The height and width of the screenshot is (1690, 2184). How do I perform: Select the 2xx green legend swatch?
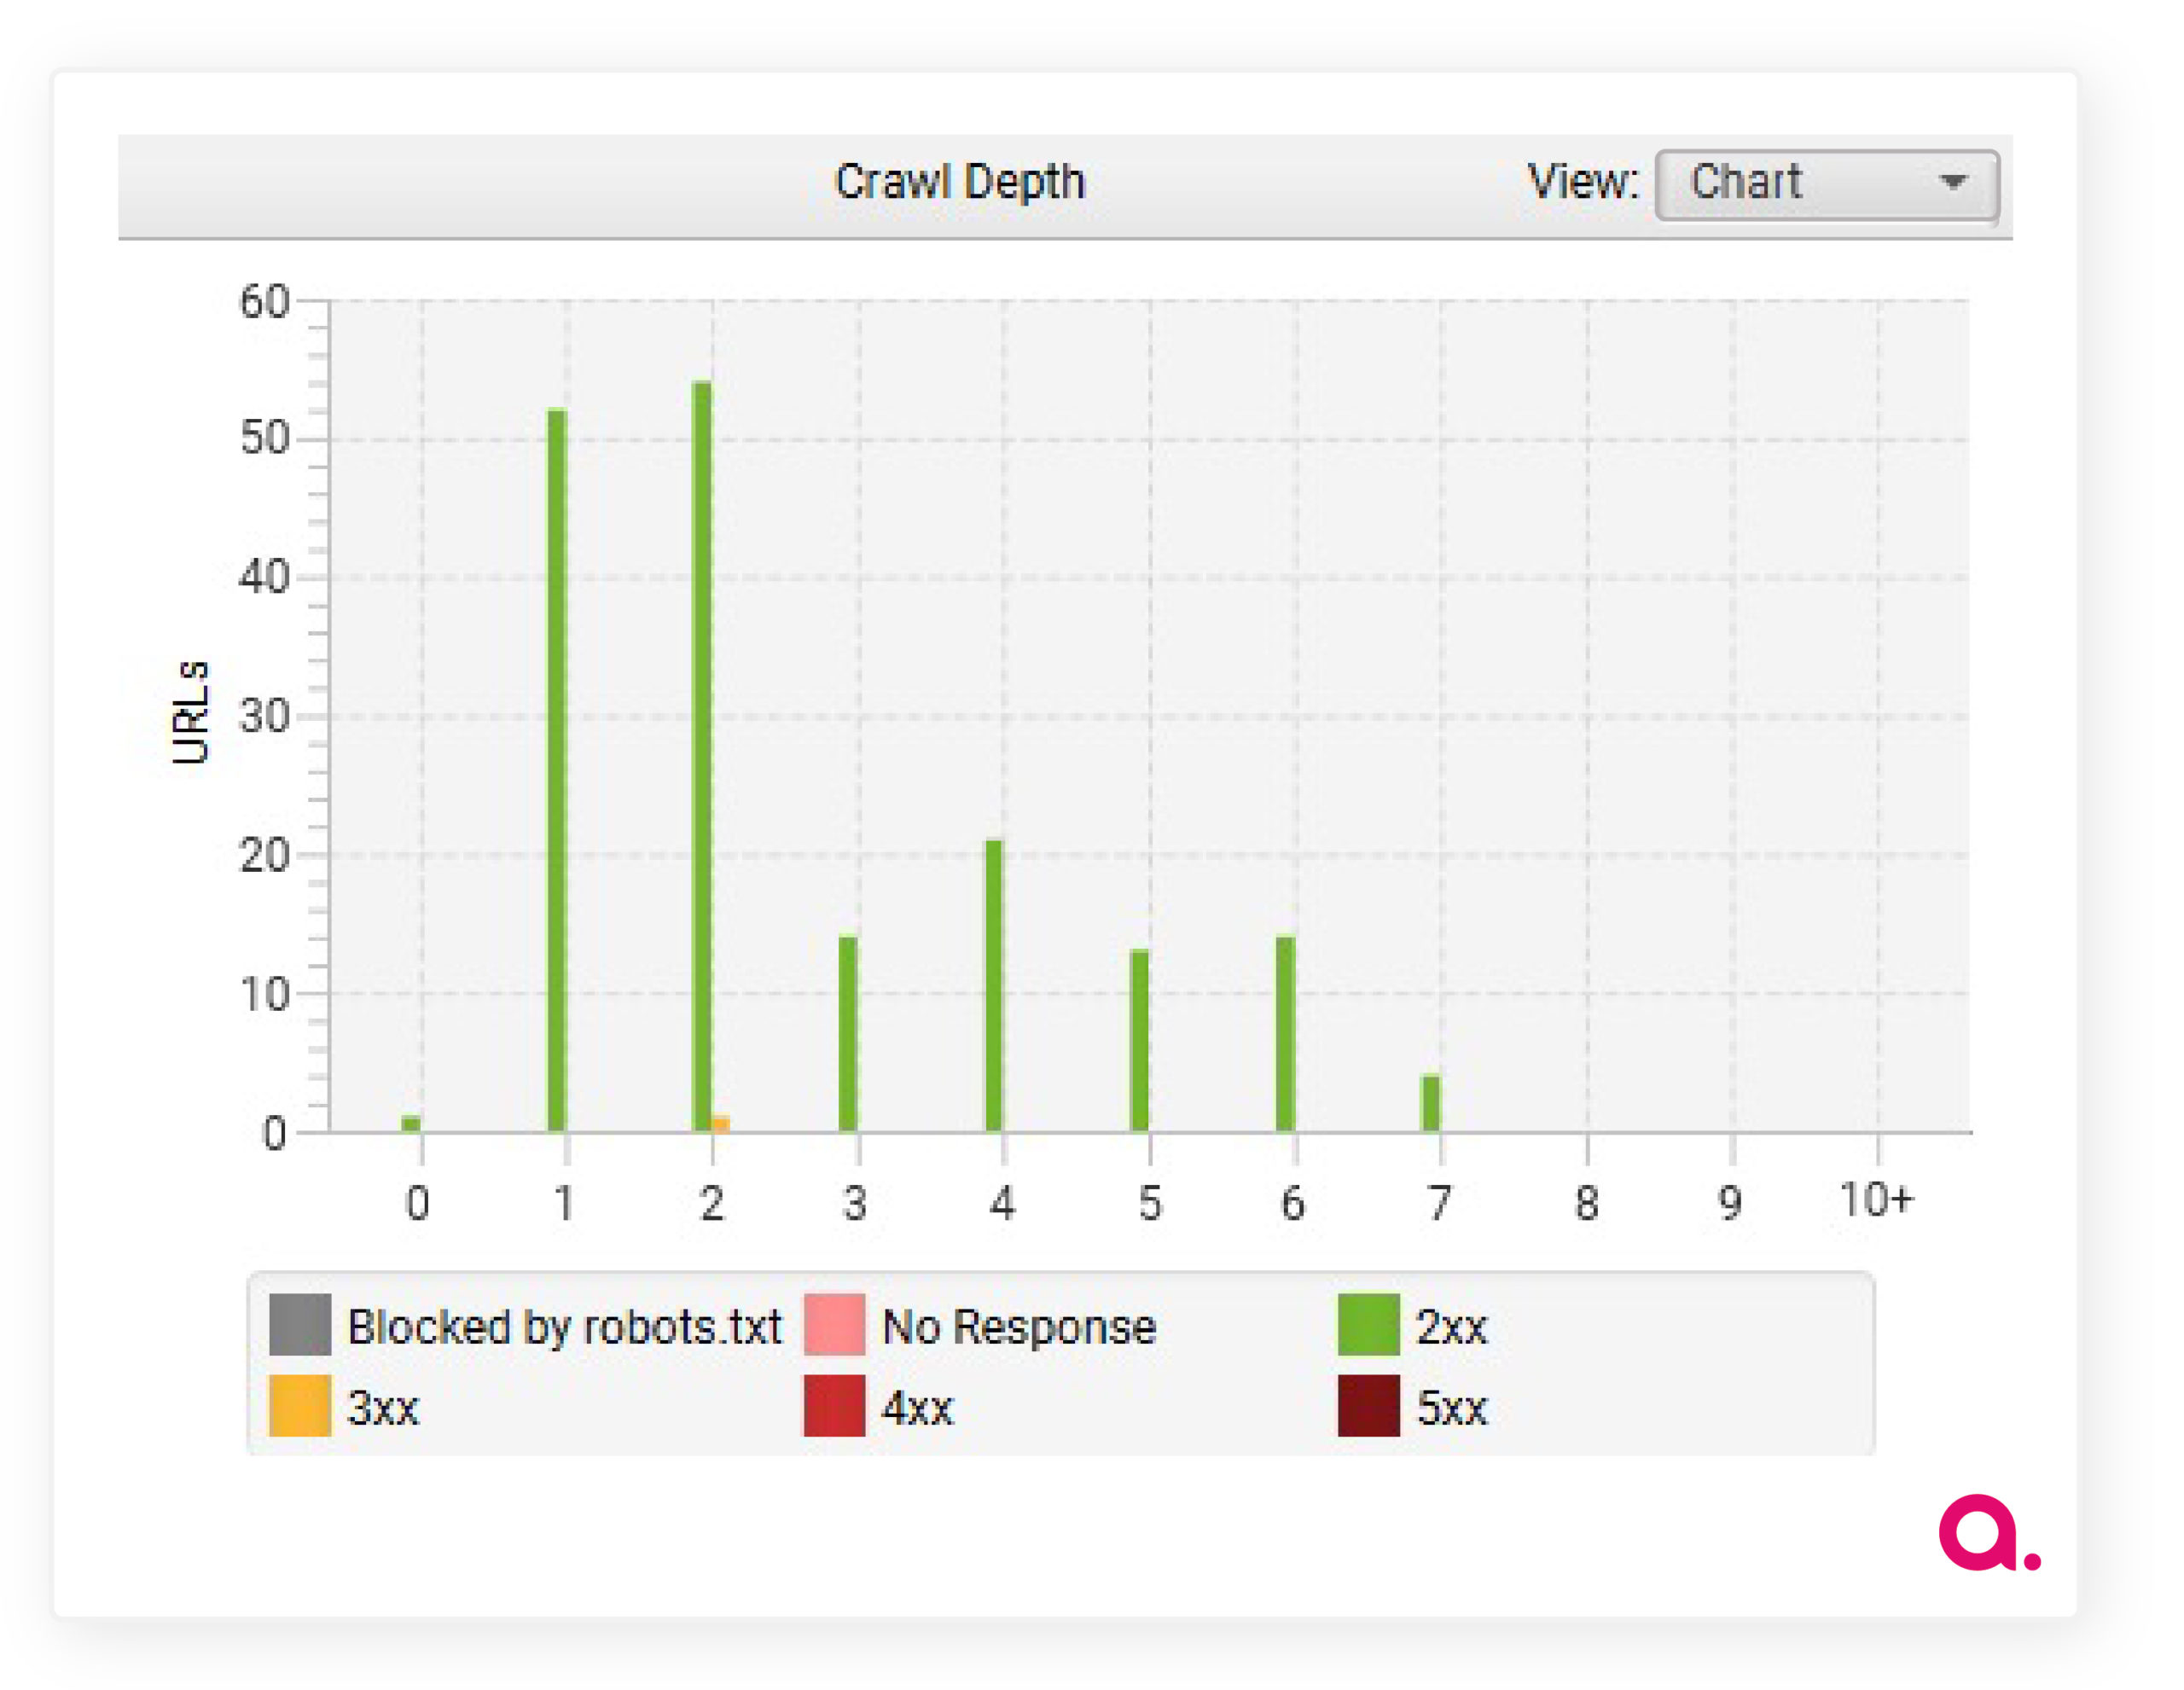tap(1368, 1325)
